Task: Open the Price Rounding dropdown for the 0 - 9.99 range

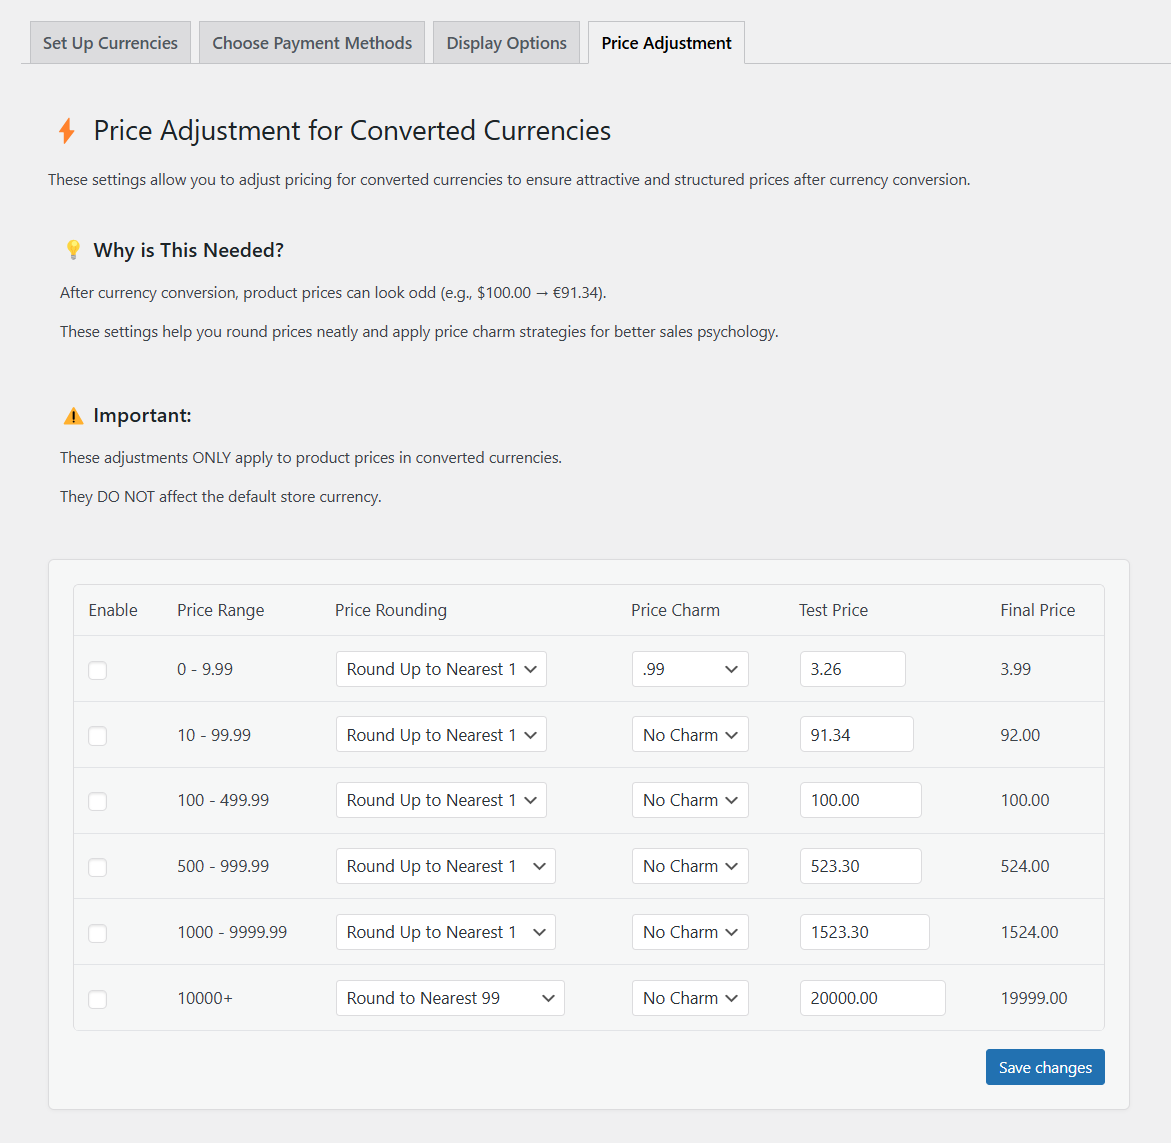Action: pyautogui.click(x=441, y=669)
